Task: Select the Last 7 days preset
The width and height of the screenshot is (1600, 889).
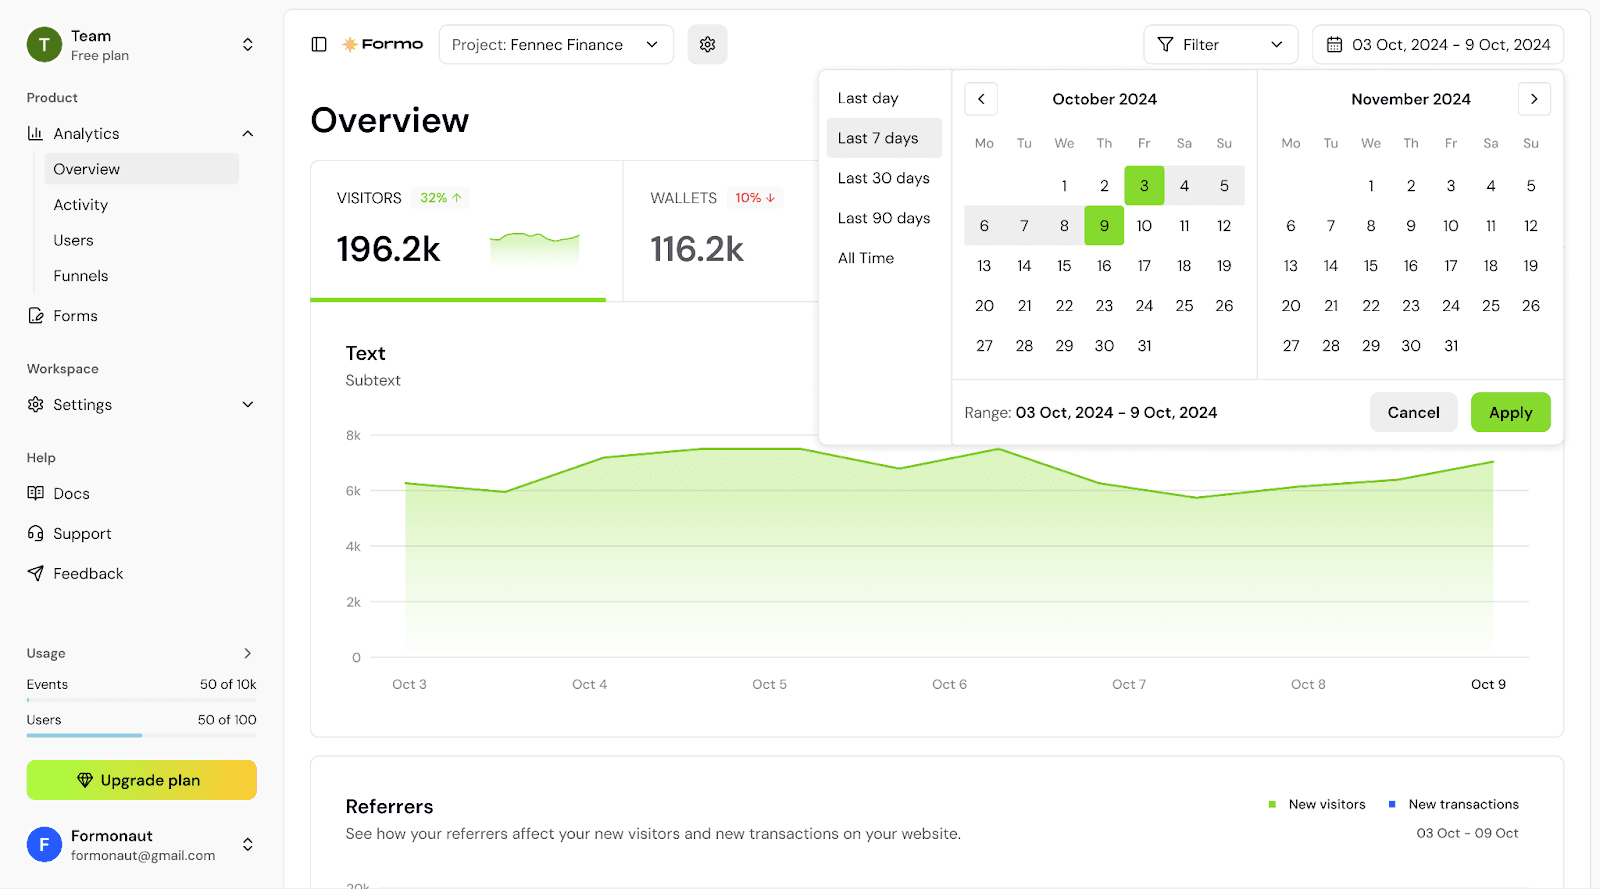Action: 884,138
